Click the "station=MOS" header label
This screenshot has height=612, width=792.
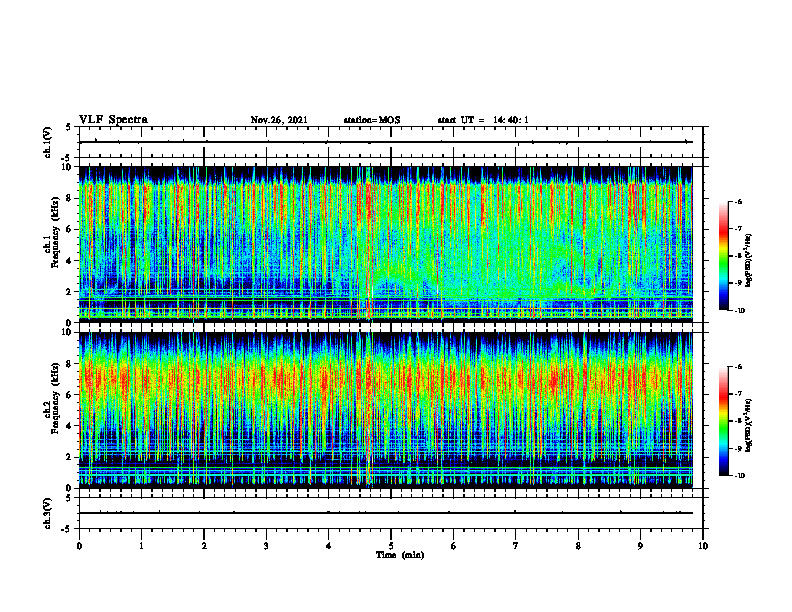372,120
